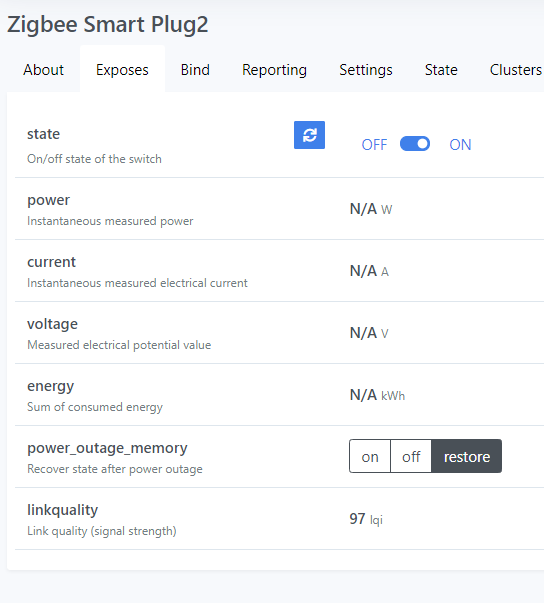Click the 'energy' property name
This screenshot has height=603, width=544.
(x=50, y=386)
